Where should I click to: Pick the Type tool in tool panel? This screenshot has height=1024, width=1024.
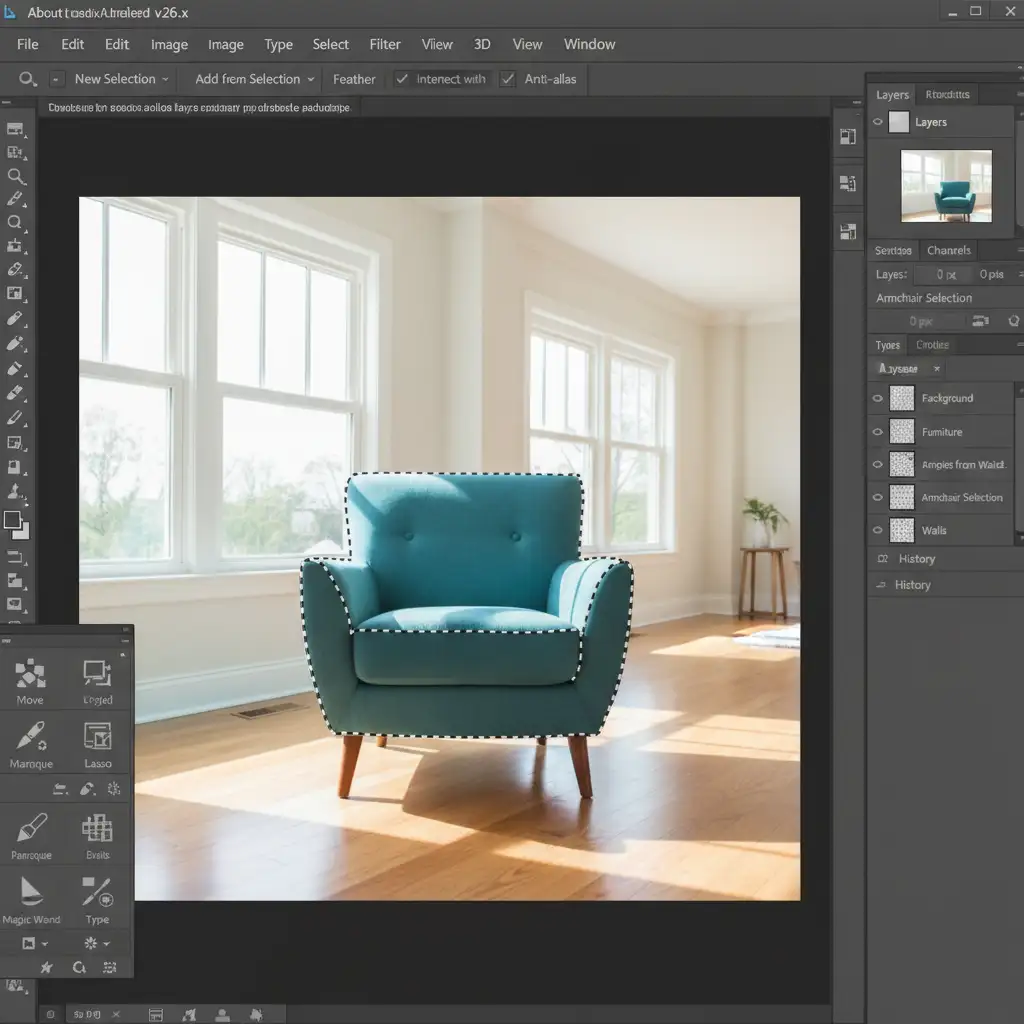[97, 895]
